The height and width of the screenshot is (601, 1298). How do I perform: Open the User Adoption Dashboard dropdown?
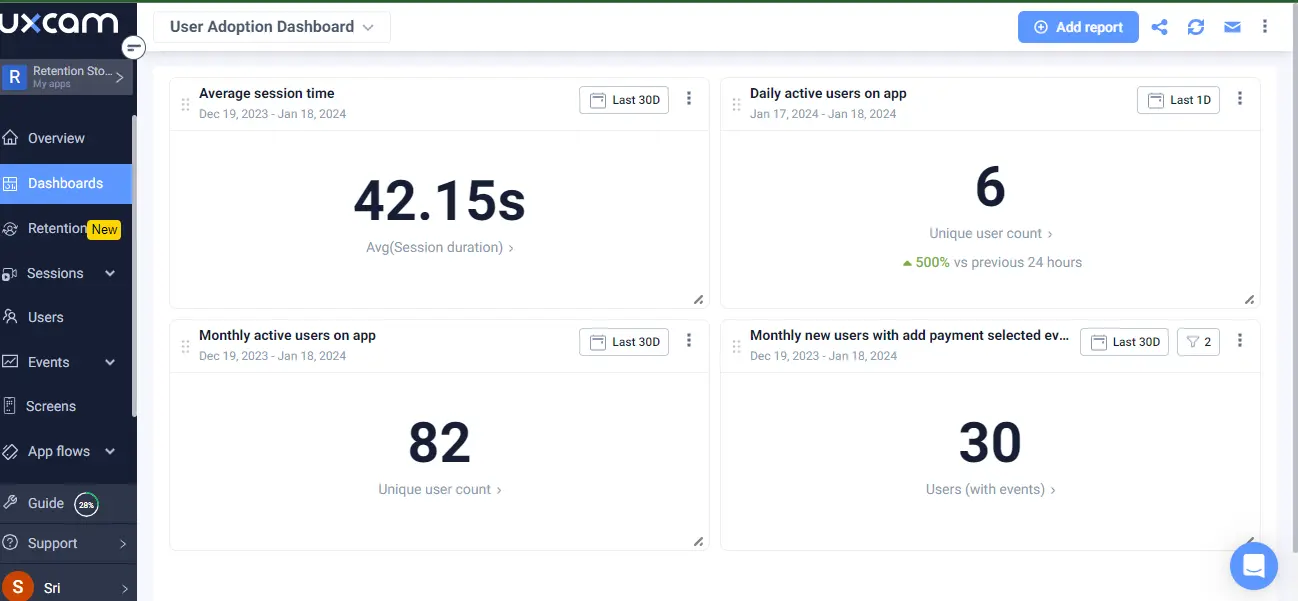tap(272, 27)
